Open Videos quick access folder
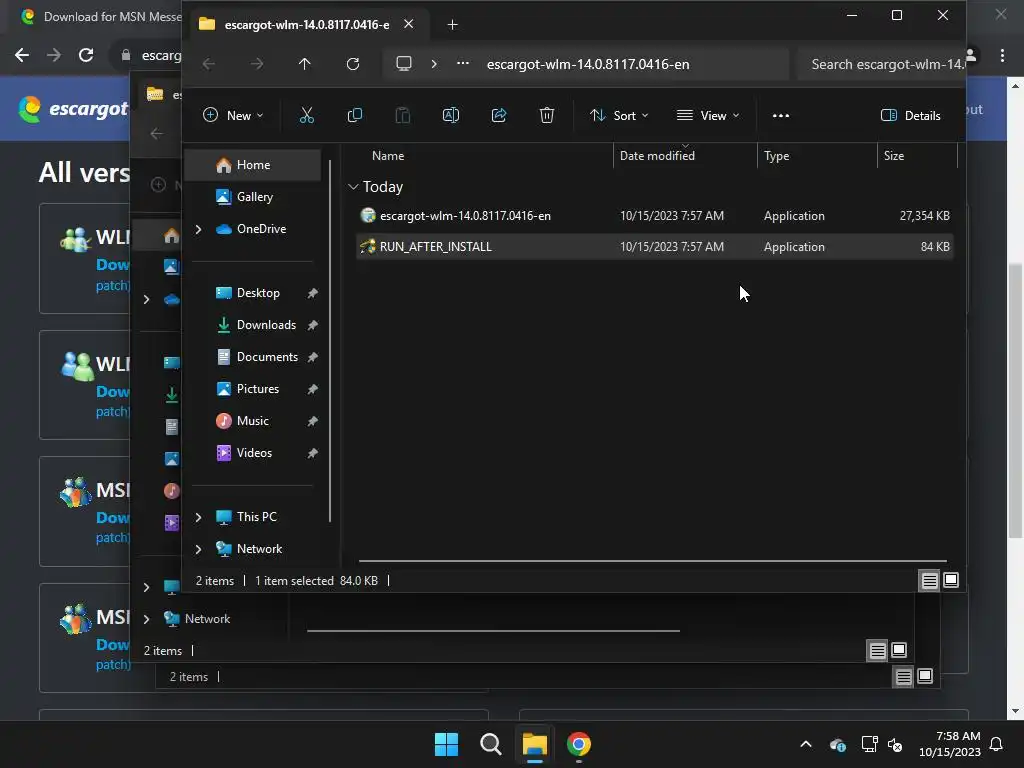Screen dimensions: 1024x768 pos(254,453)
